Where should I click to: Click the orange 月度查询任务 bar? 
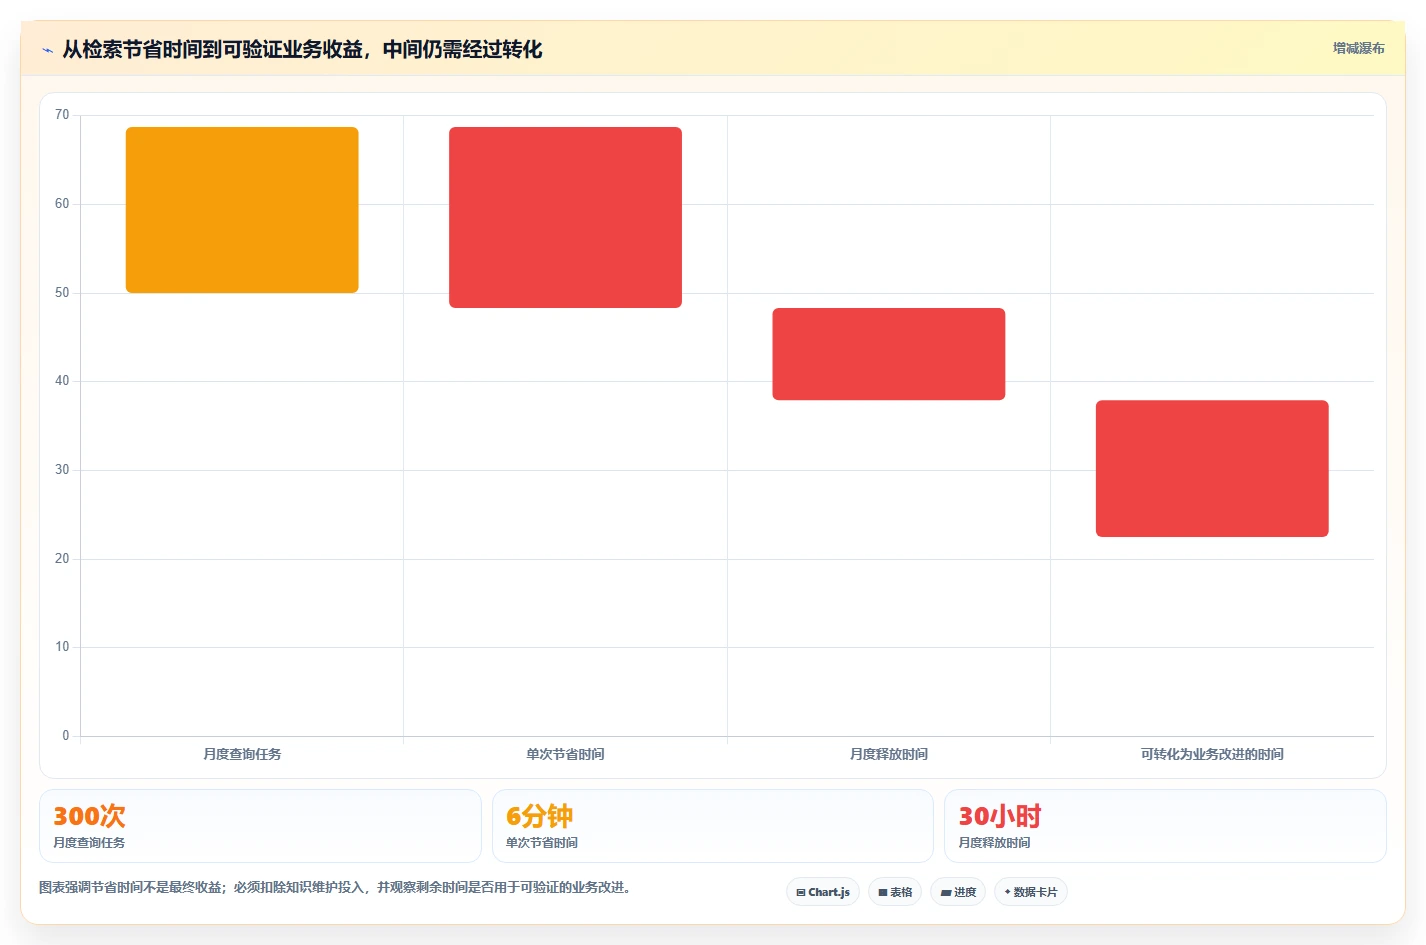242,210
